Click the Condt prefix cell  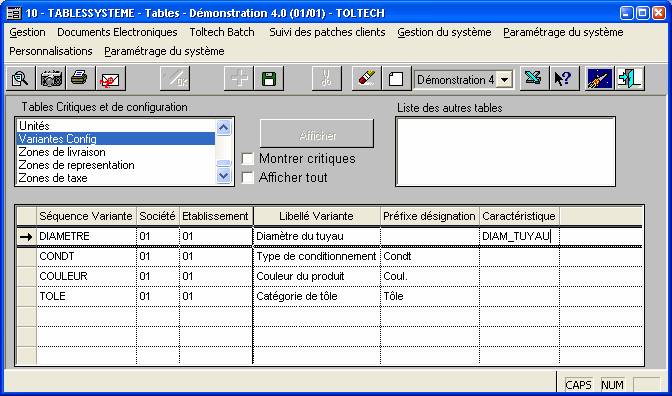click(x=429, y=256)
